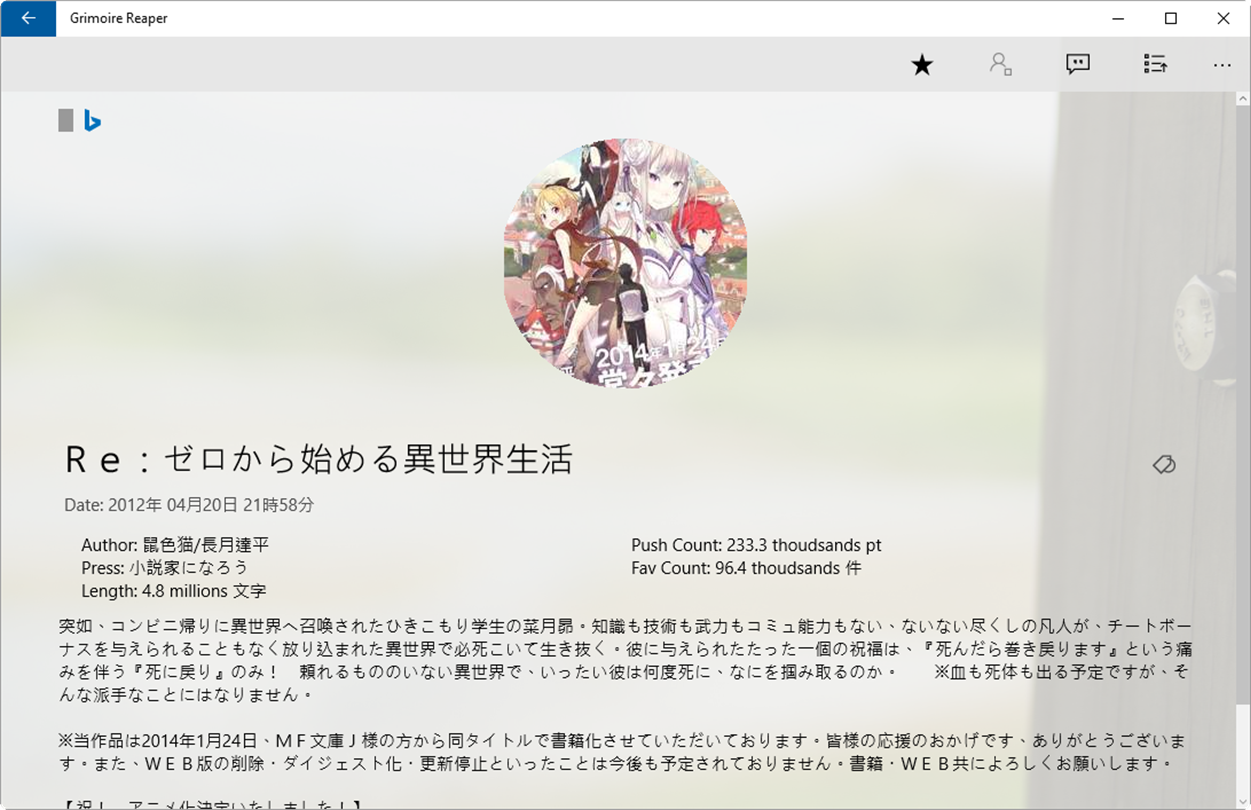The height and width of the screenshot is (810, 1251).
Task: Maximize the Grimoire Reaper window
Action: click(x=1171, y=18)
